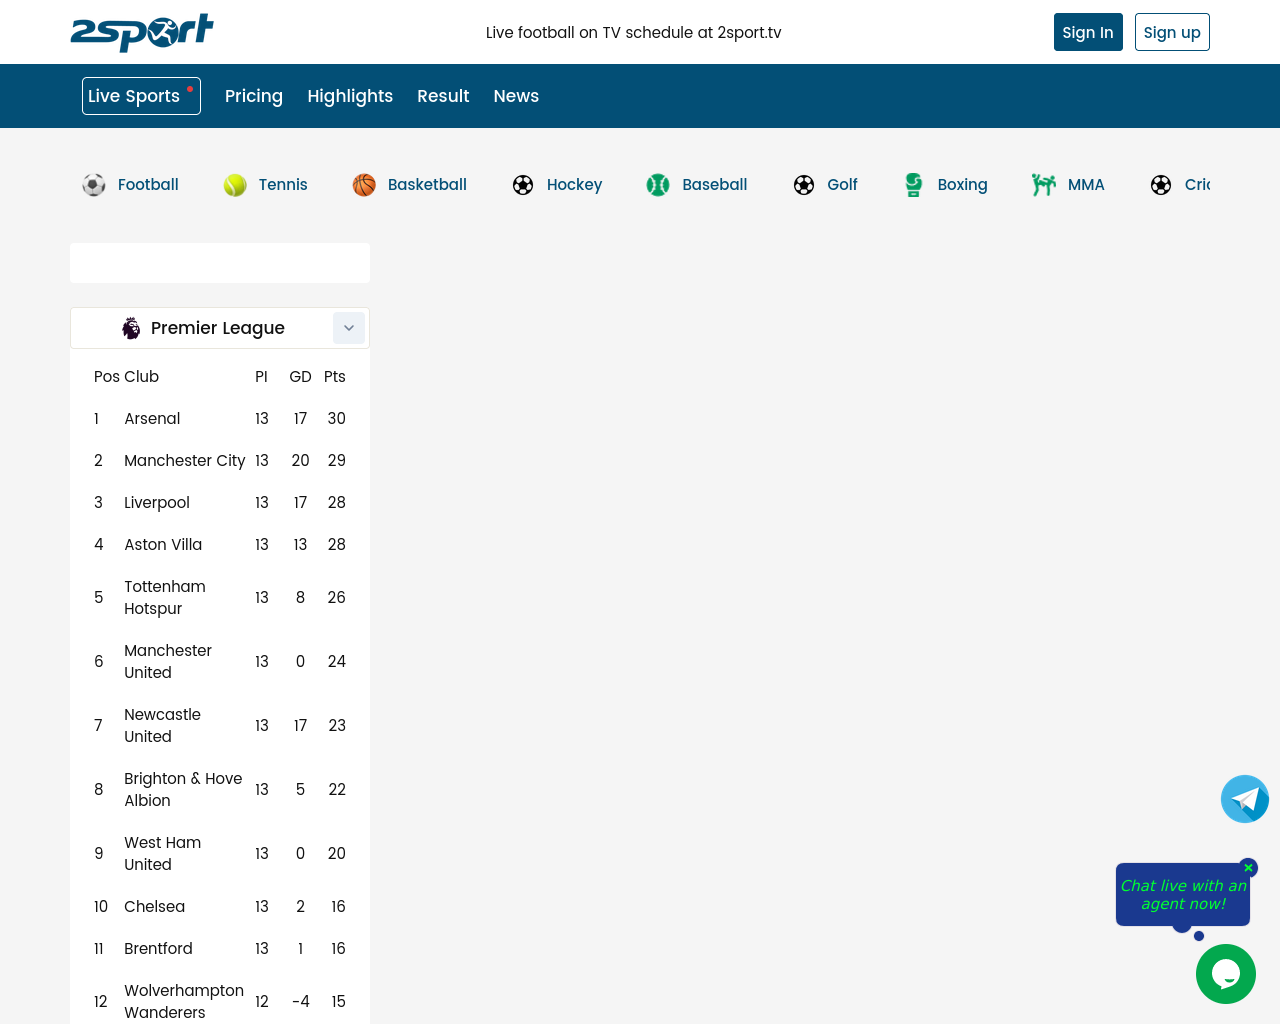
Task: Open the Basketball category link
Action: coord(427,185)
